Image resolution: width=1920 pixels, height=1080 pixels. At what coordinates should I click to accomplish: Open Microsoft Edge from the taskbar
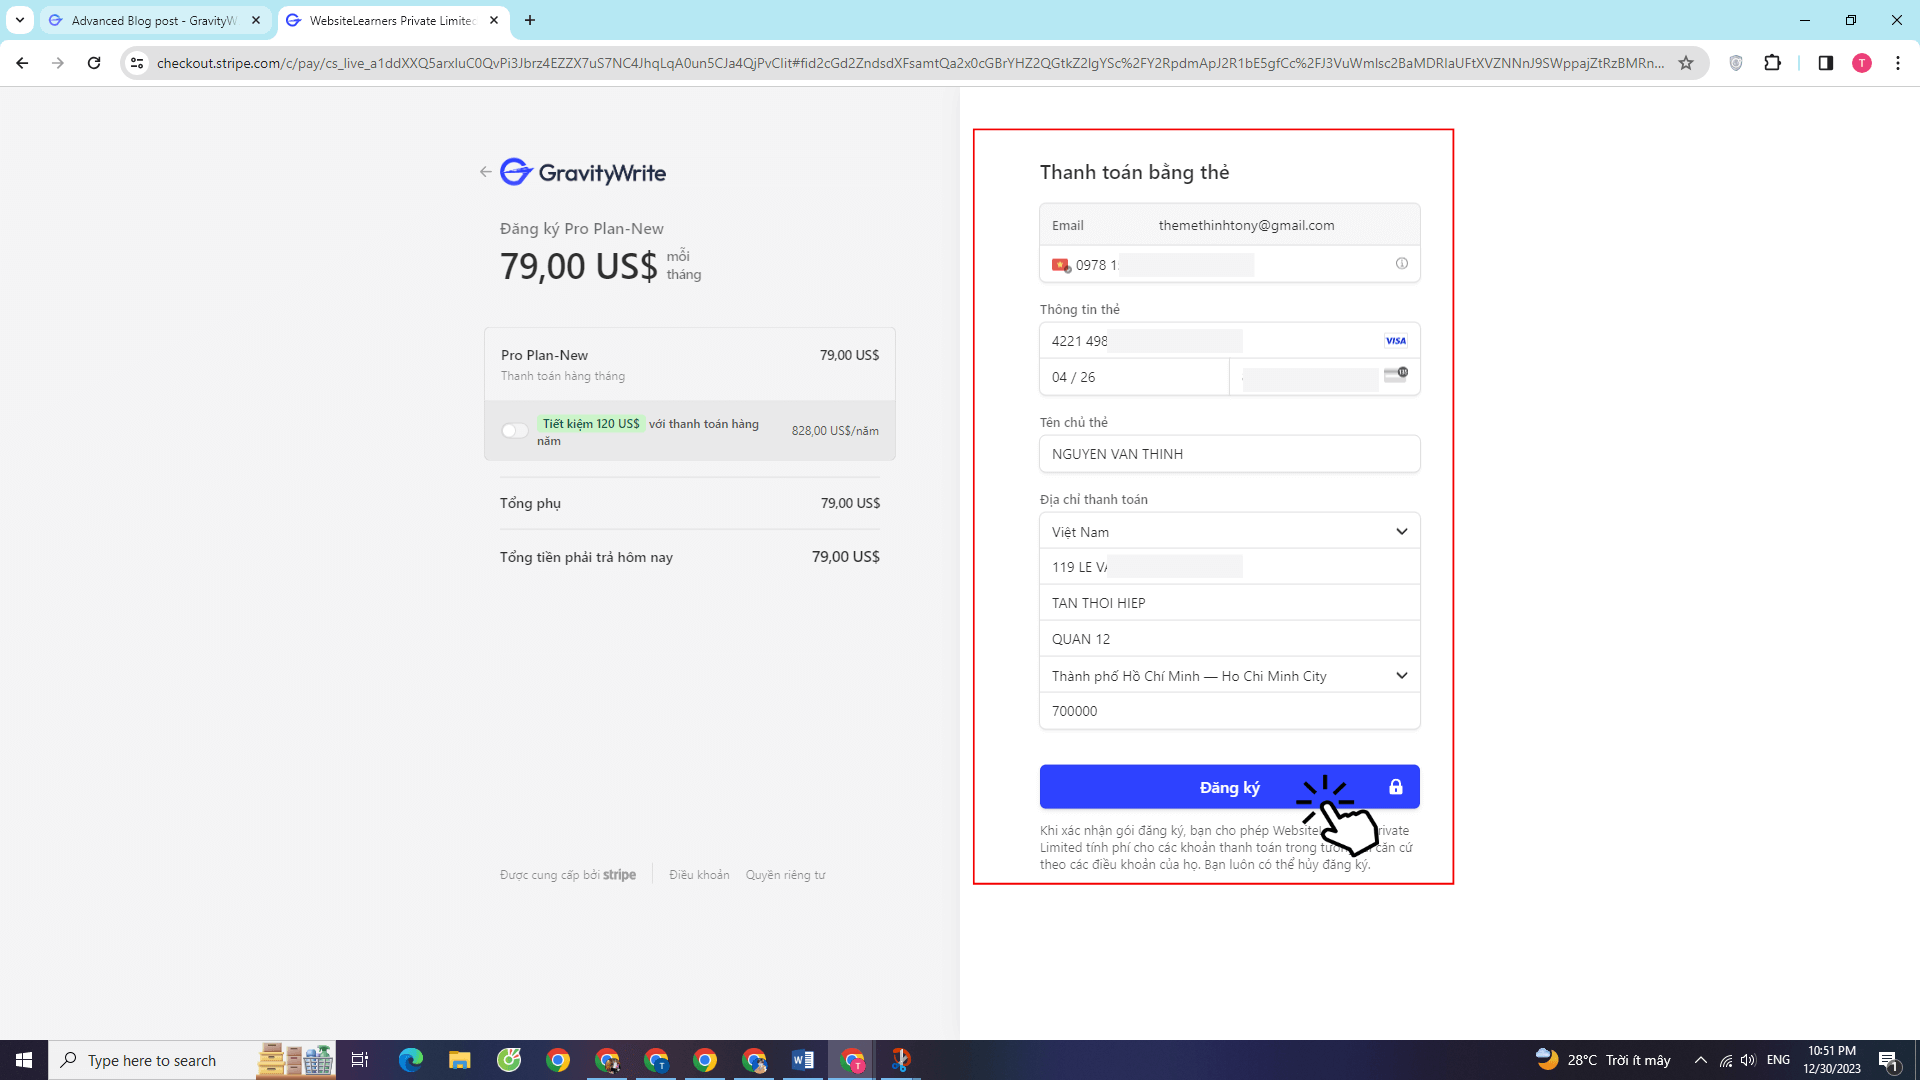click(x=410, y=1060)
